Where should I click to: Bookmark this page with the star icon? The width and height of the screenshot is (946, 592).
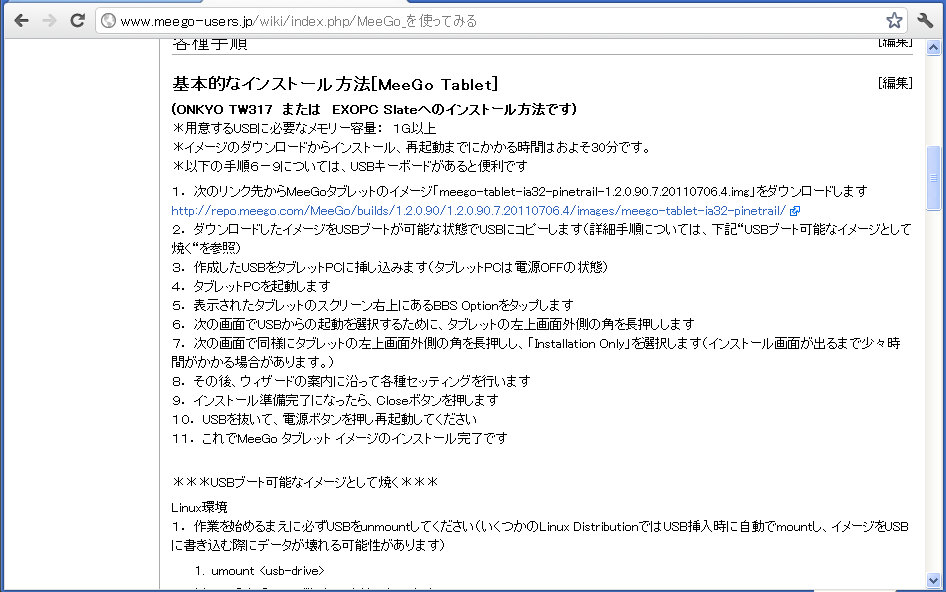click(894, 20)
